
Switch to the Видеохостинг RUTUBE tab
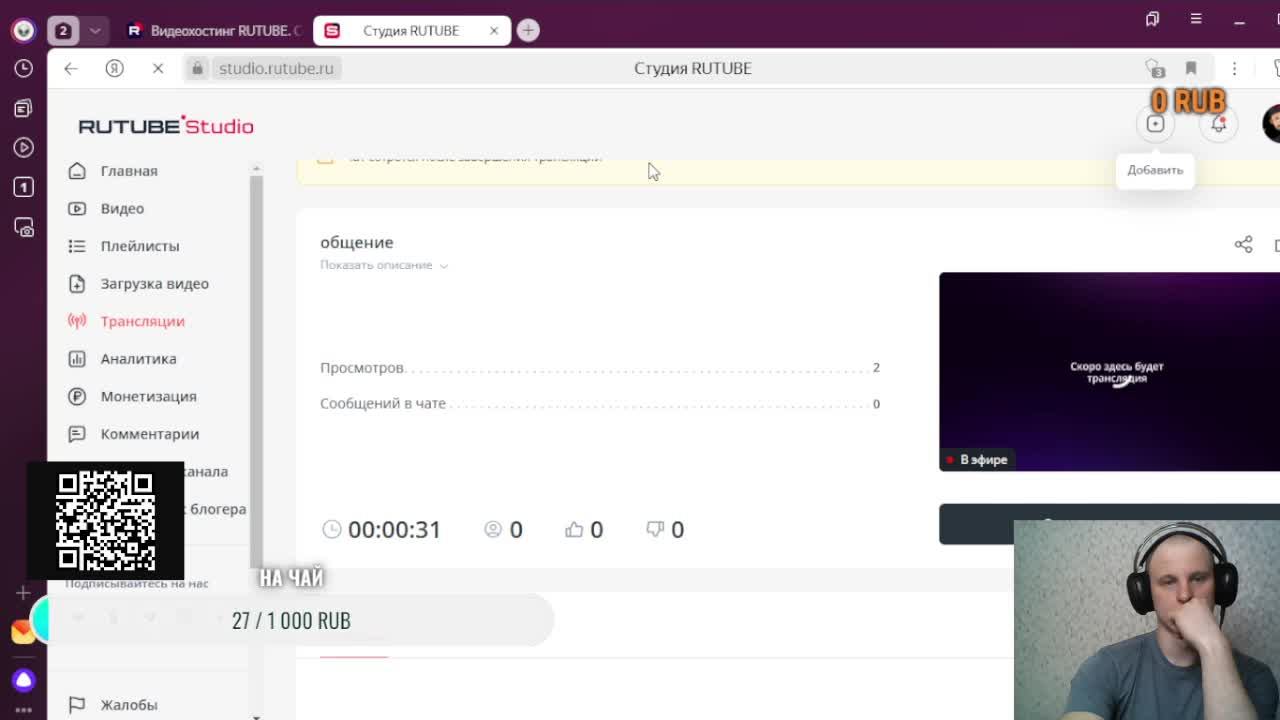[x=213, y=30]
